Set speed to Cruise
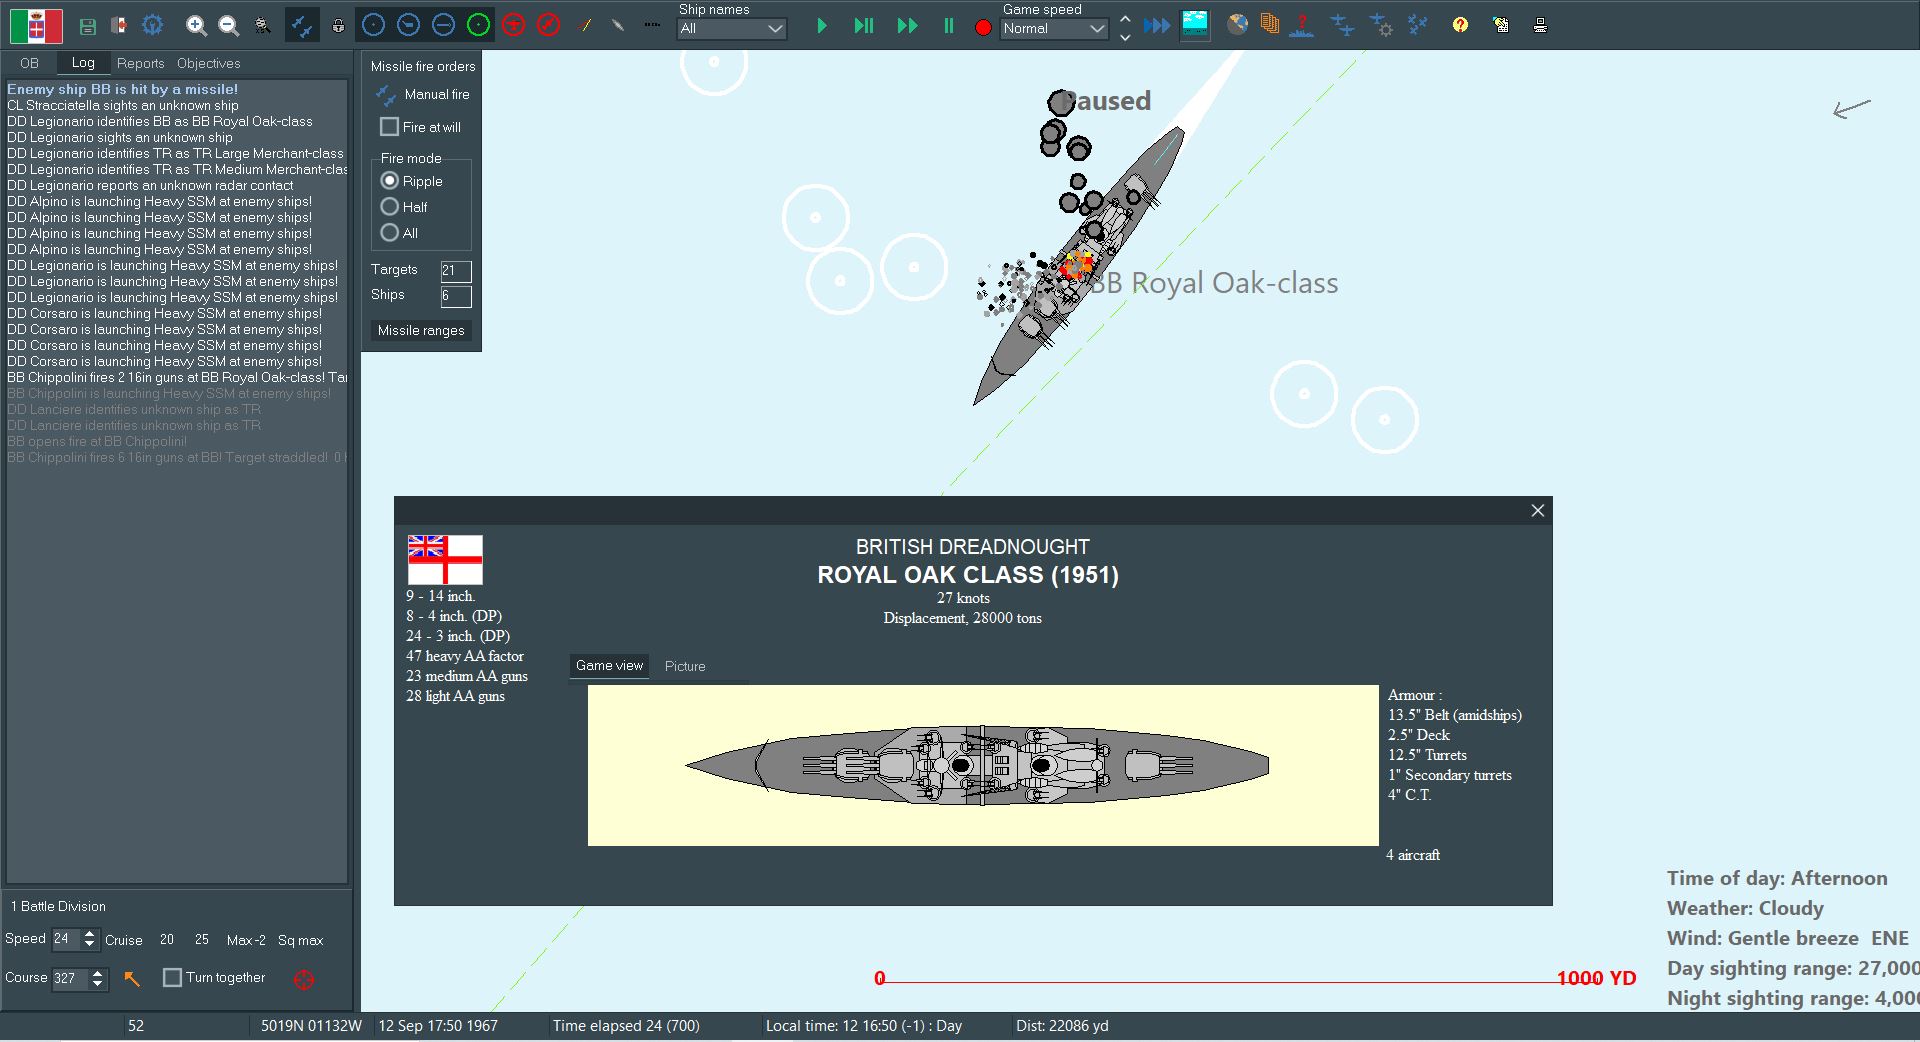 [x=124, y=940]
